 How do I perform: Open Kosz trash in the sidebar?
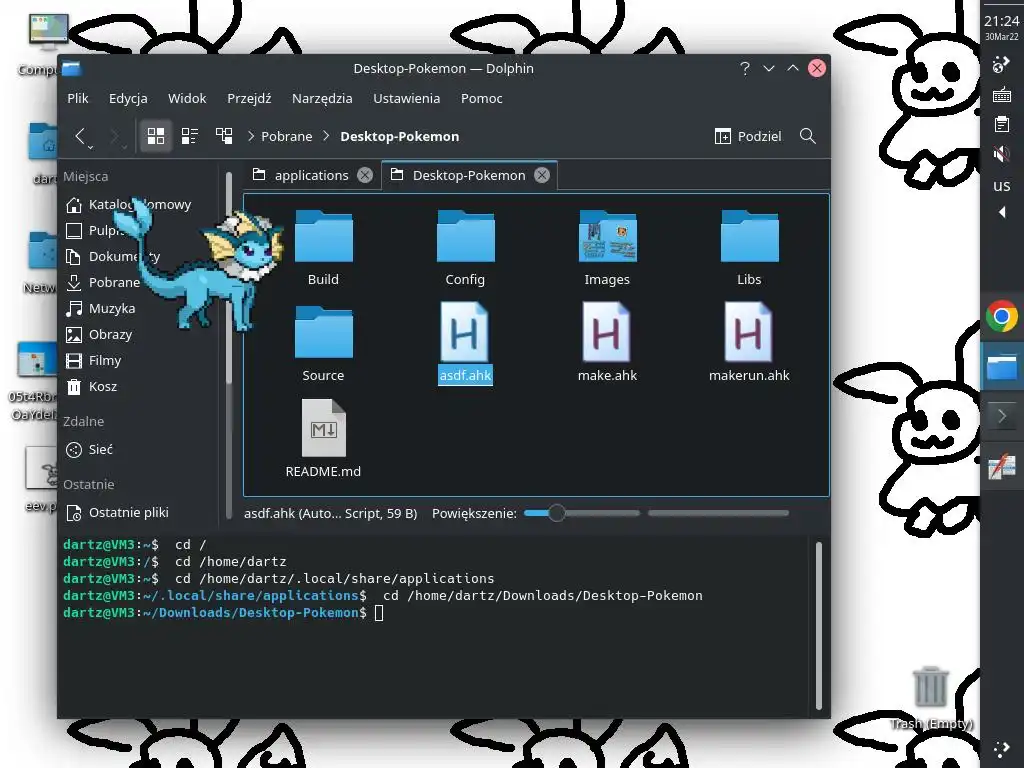click(103, 387)
